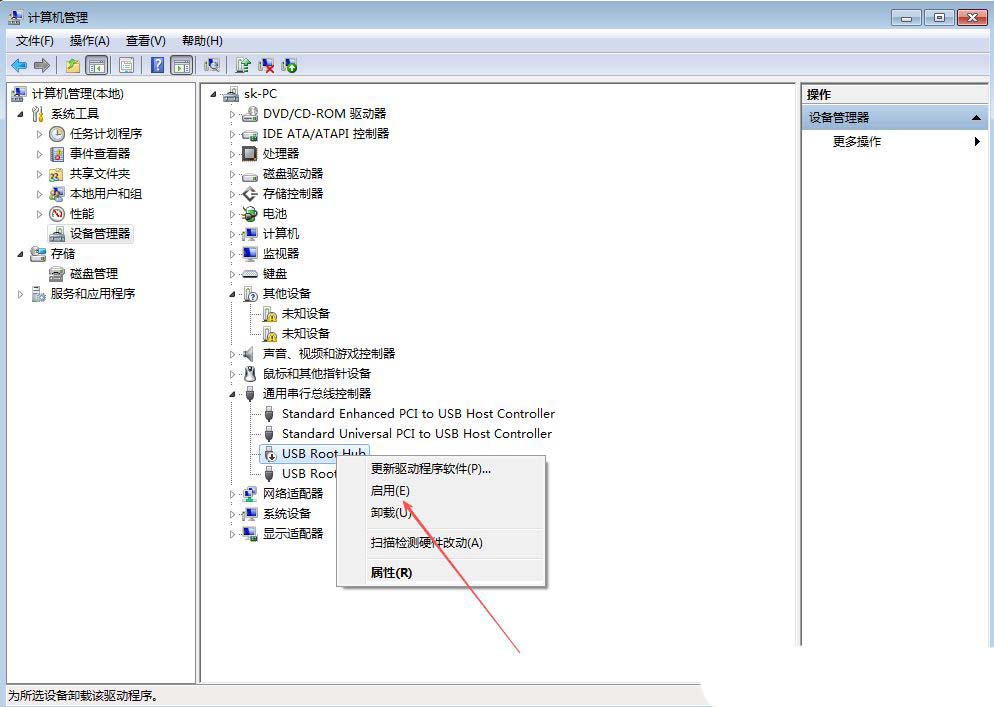Expand the DVD/CD-ROM 驱动器 node
Viewport: 994px width, 707px height.
pos(232,114)
